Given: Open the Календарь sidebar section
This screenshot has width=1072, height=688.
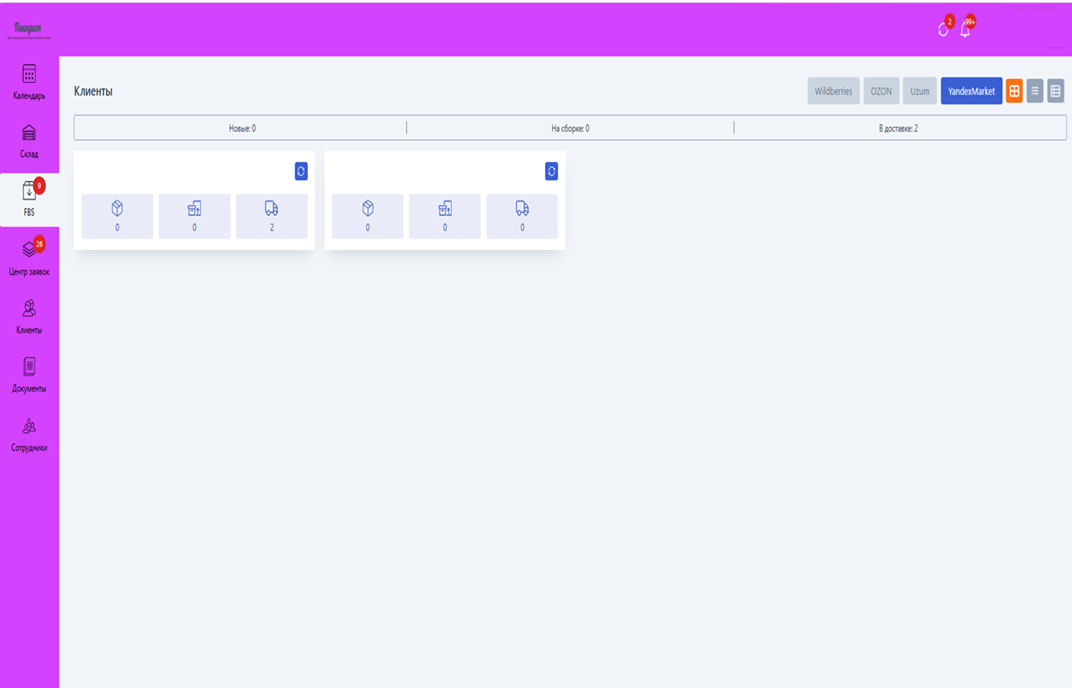Looking at the screenshot, I should click(29, 81).
